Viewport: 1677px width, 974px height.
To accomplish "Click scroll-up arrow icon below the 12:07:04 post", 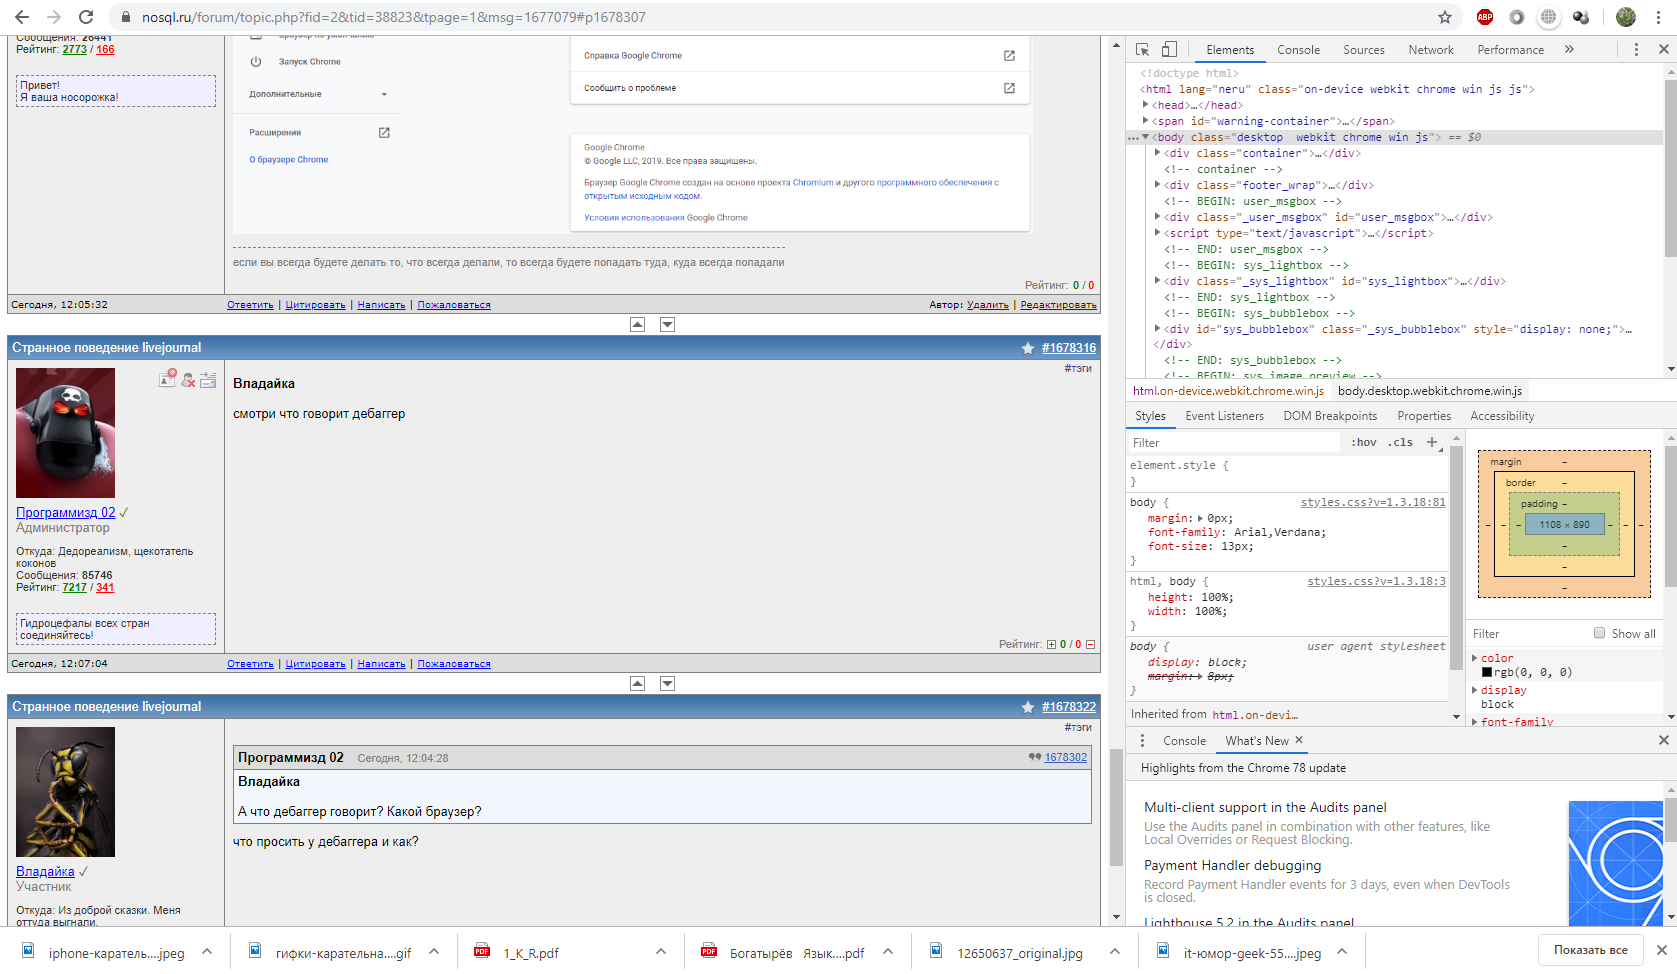I will [x=637, y=683].
